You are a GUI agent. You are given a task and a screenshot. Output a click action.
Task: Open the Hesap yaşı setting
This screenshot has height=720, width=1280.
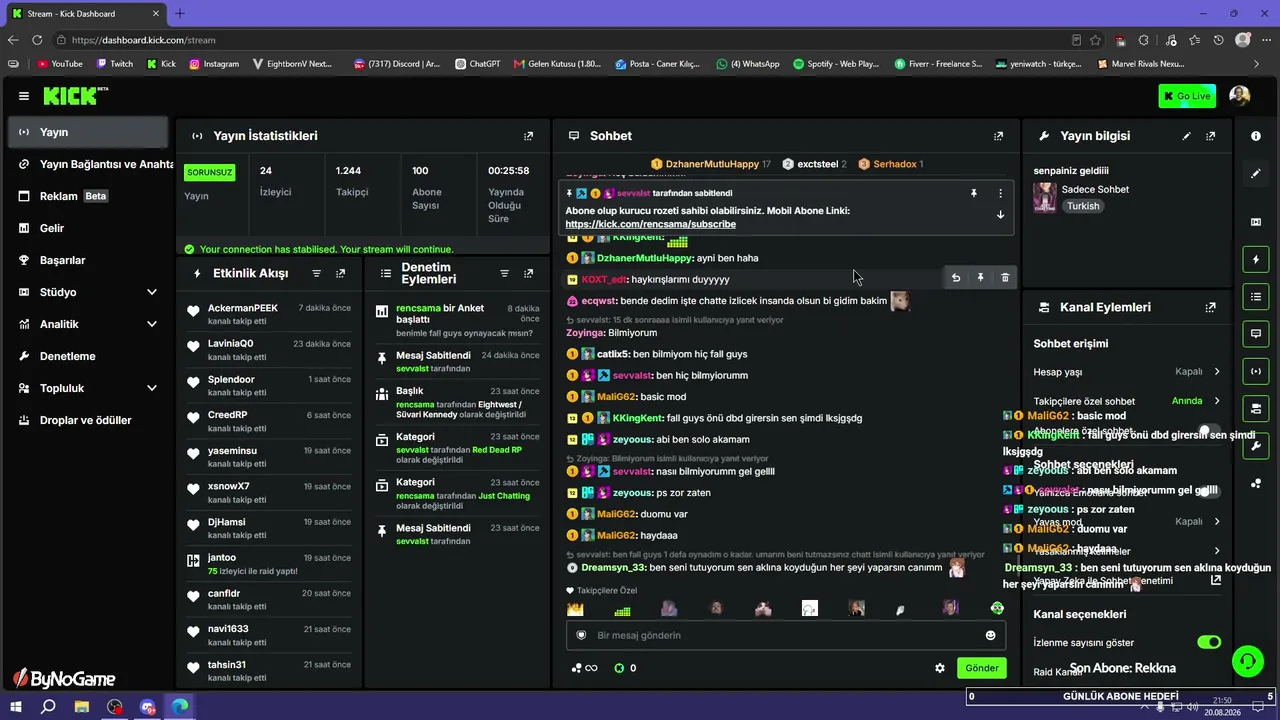(x=1127, y=372)
